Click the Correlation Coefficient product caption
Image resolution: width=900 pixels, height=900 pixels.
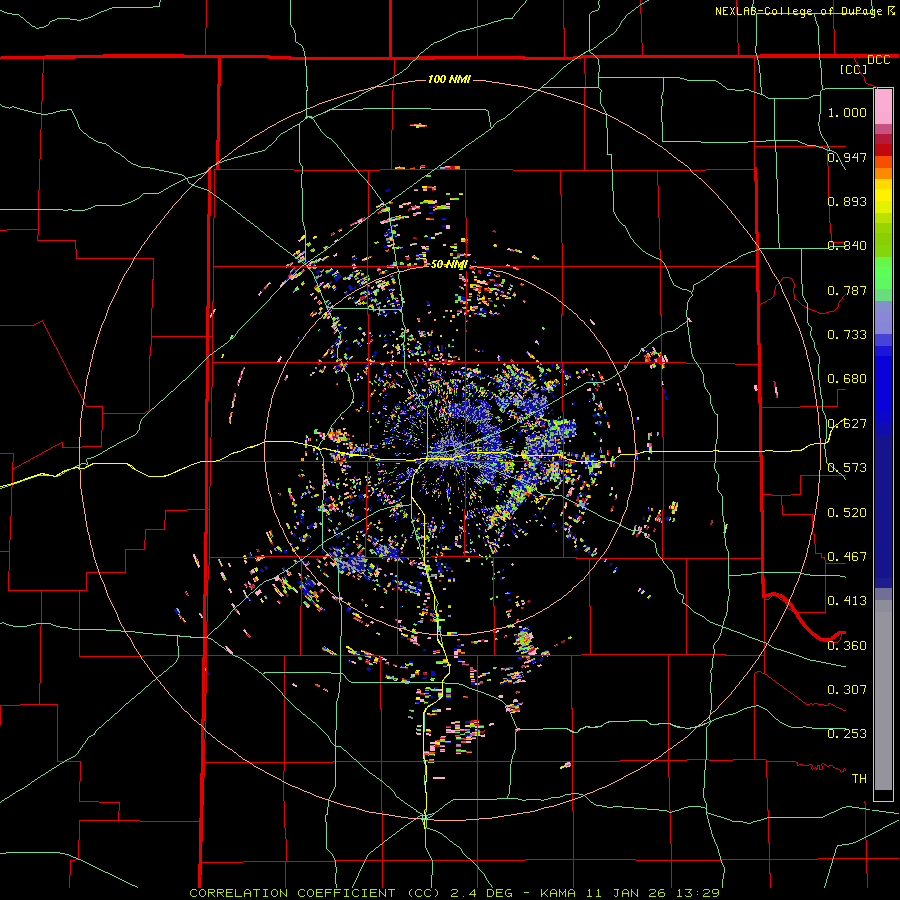coord(455,893)
